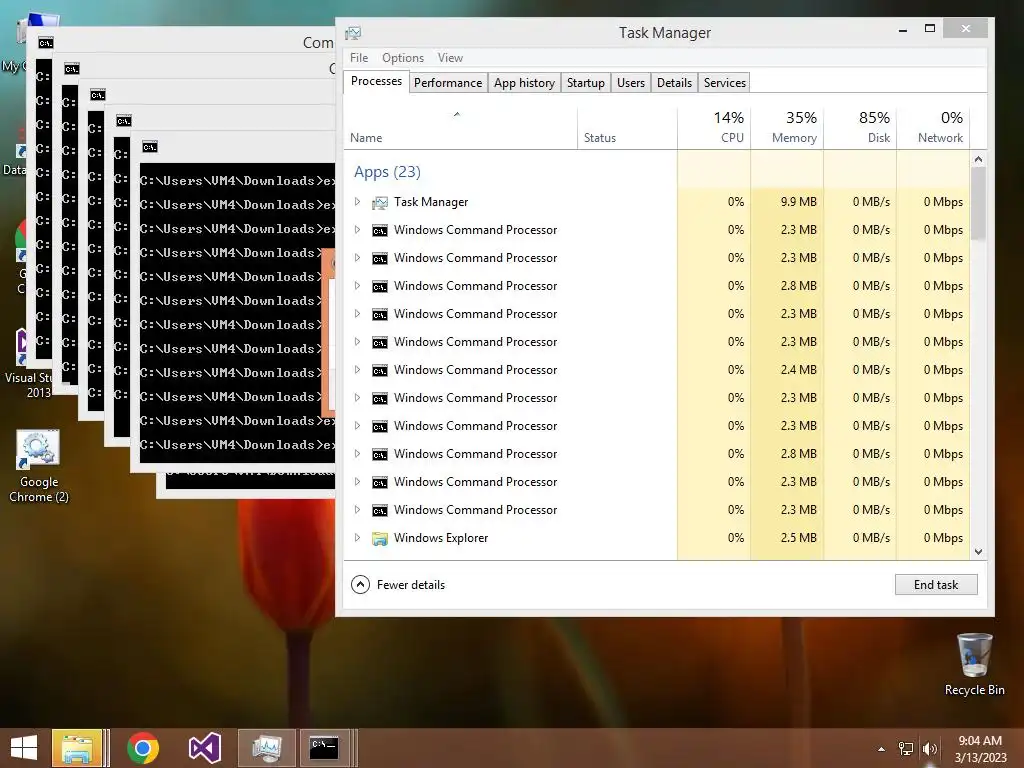Sort processes by 14% CPU column
The height and width of the screenshot is (768, 1024).
tap(714, 128)
